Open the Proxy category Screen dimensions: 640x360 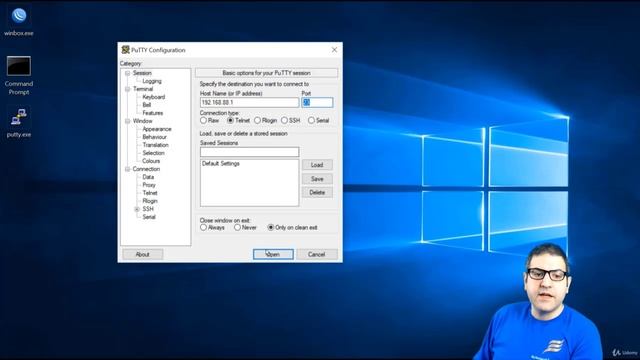(x=149, y=185)
